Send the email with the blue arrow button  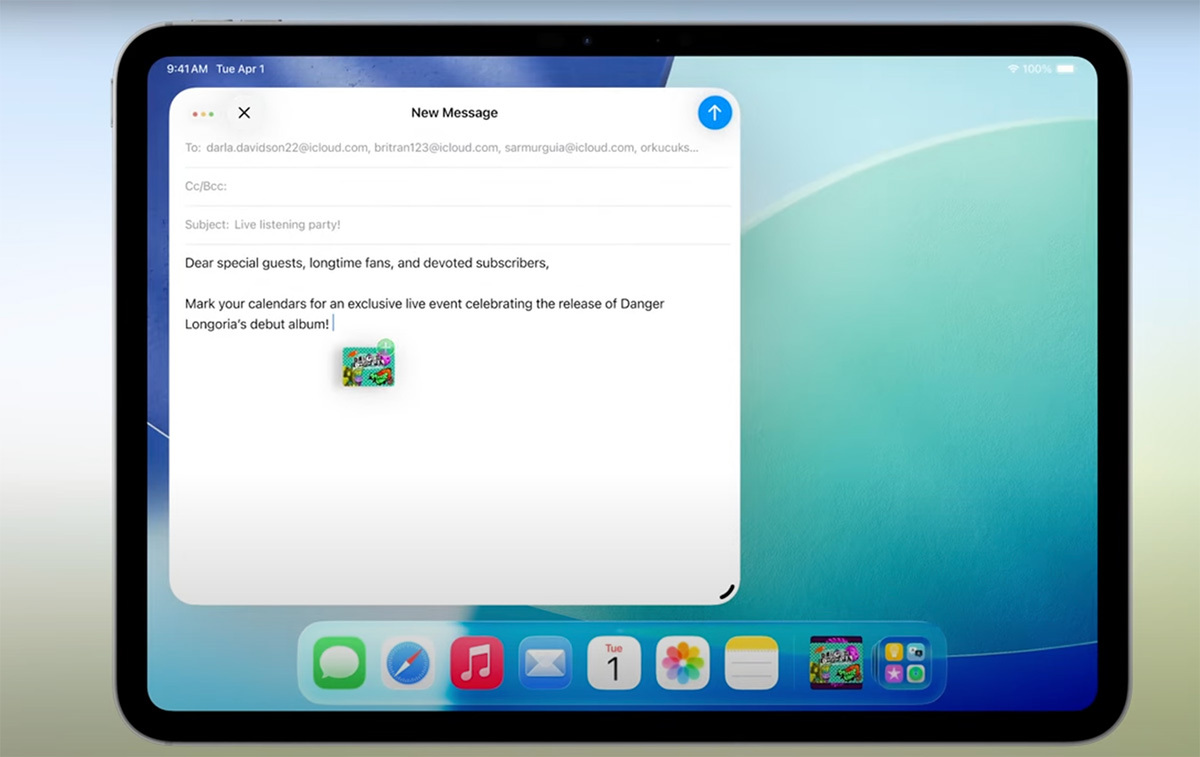714,113
